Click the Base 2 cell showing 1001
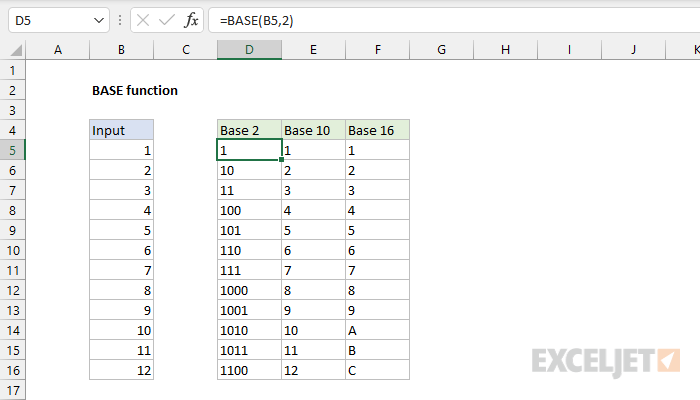 (250, 310)
